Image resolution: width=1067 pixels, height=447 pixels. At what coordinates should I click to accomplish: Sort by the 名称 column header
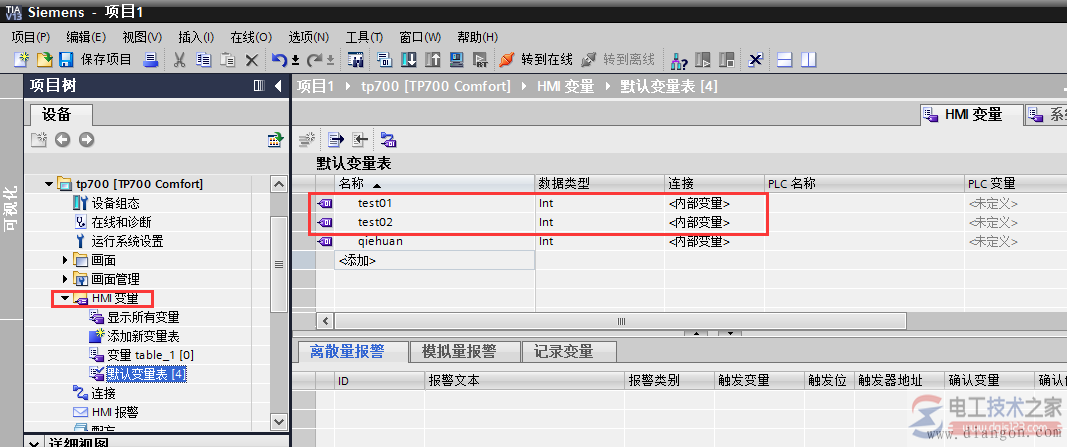[x=434, y=184]
